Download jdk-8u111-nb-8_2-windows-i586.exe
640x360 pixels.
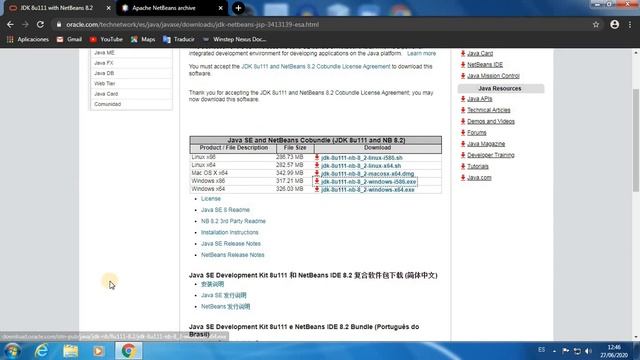point(369,182)
